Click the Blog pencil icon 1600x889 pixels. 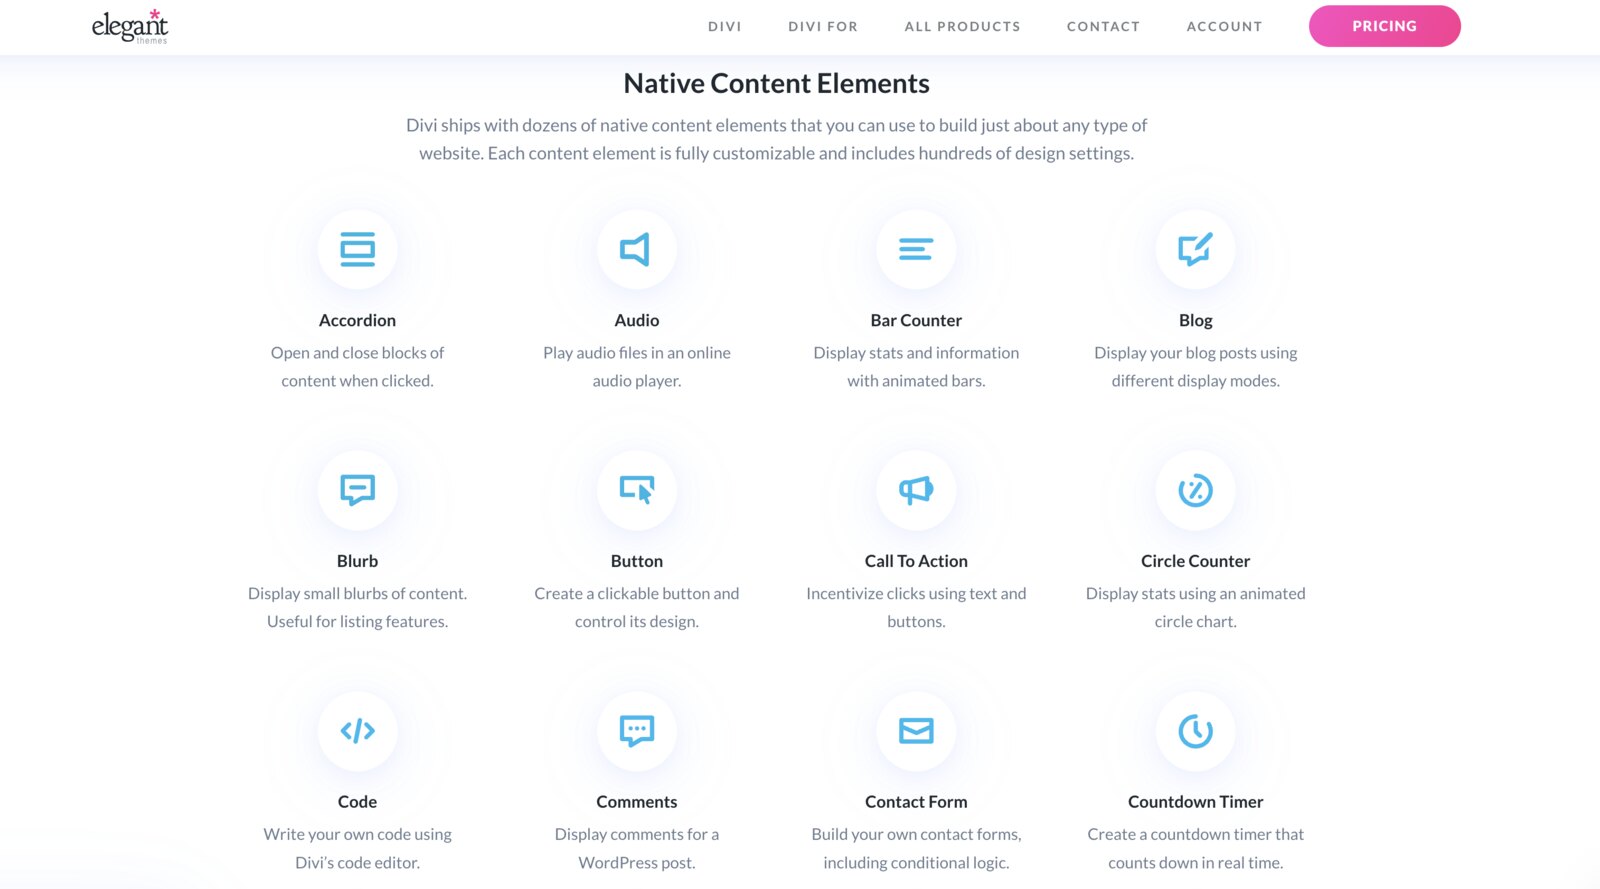tap(1195, 249)
